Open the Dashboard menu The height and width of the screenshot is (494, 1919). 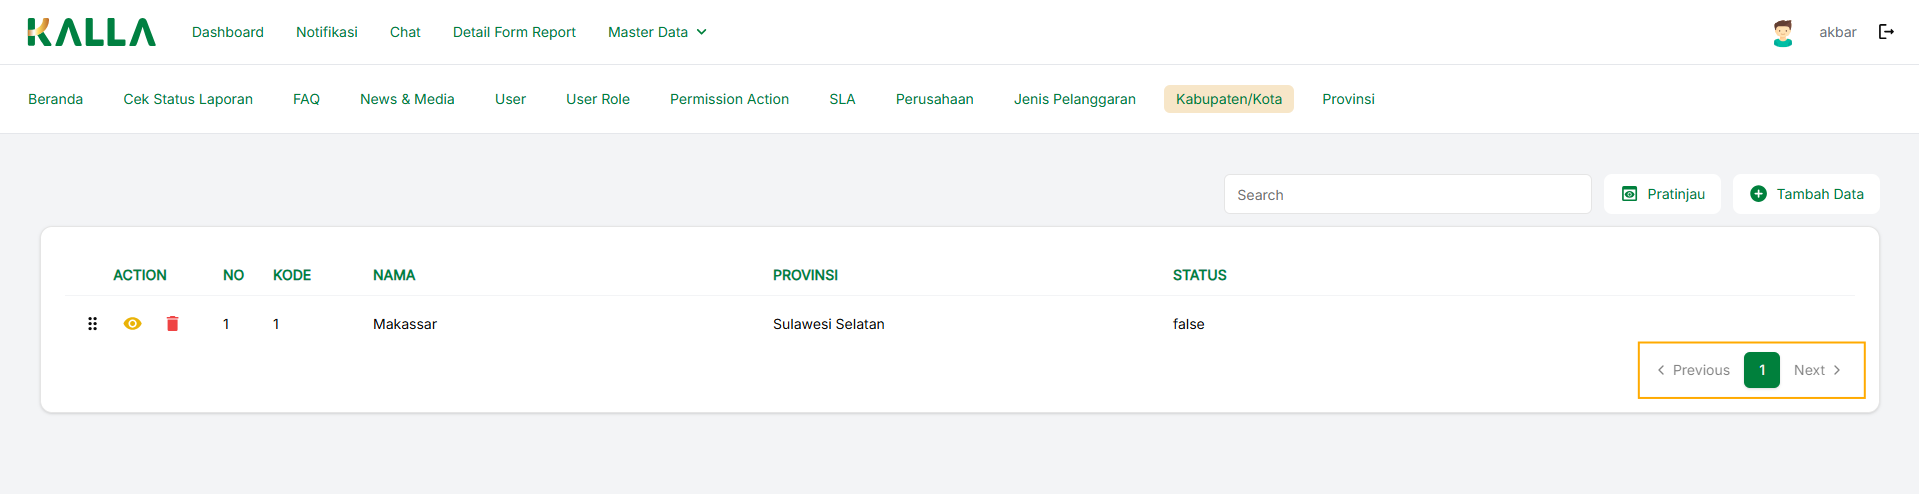(228, 32)
